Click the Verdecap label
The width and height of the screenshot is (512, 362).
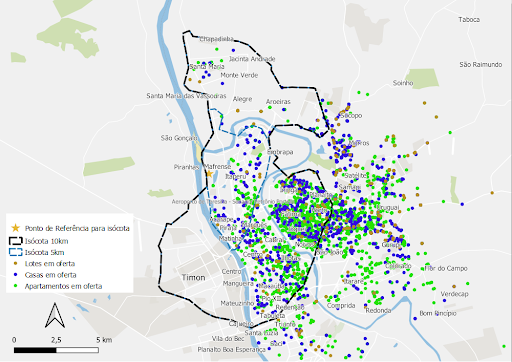pos(454,294)
